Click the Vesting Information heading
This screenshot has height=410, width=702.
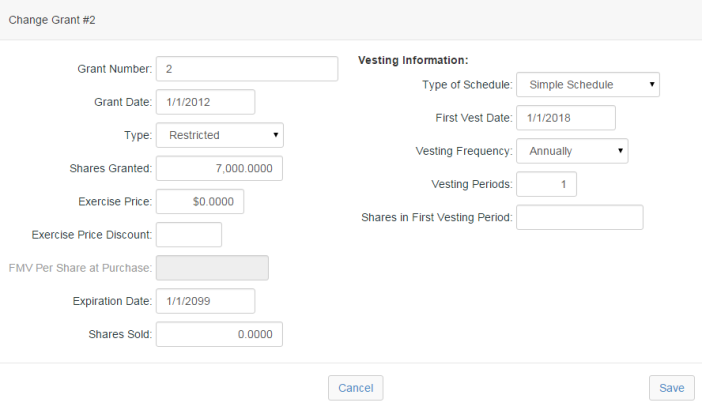413,60
